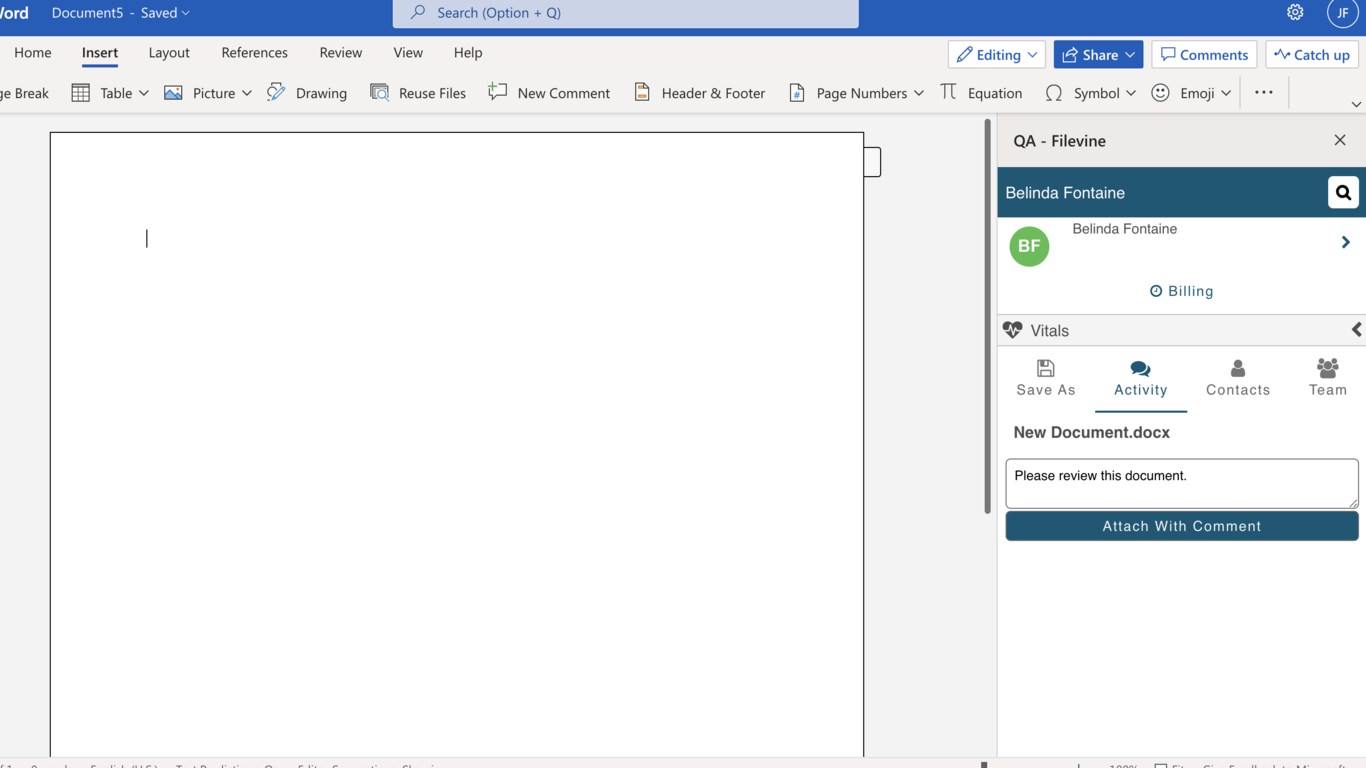Click the New Document.docx file name
1366x768 pixels.
tap(1091, 433)
